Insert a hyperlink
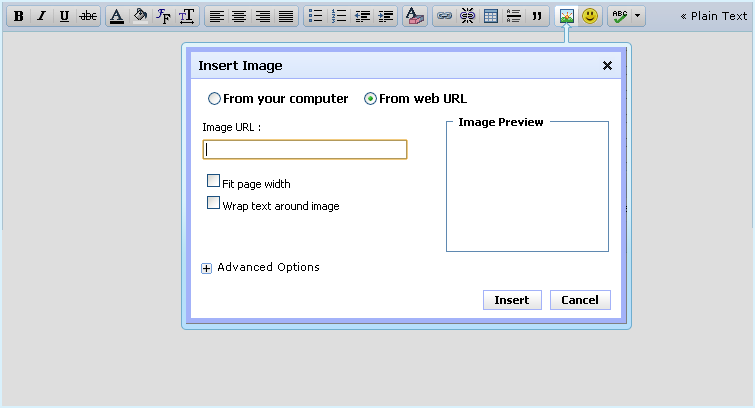 coord(444,16)
